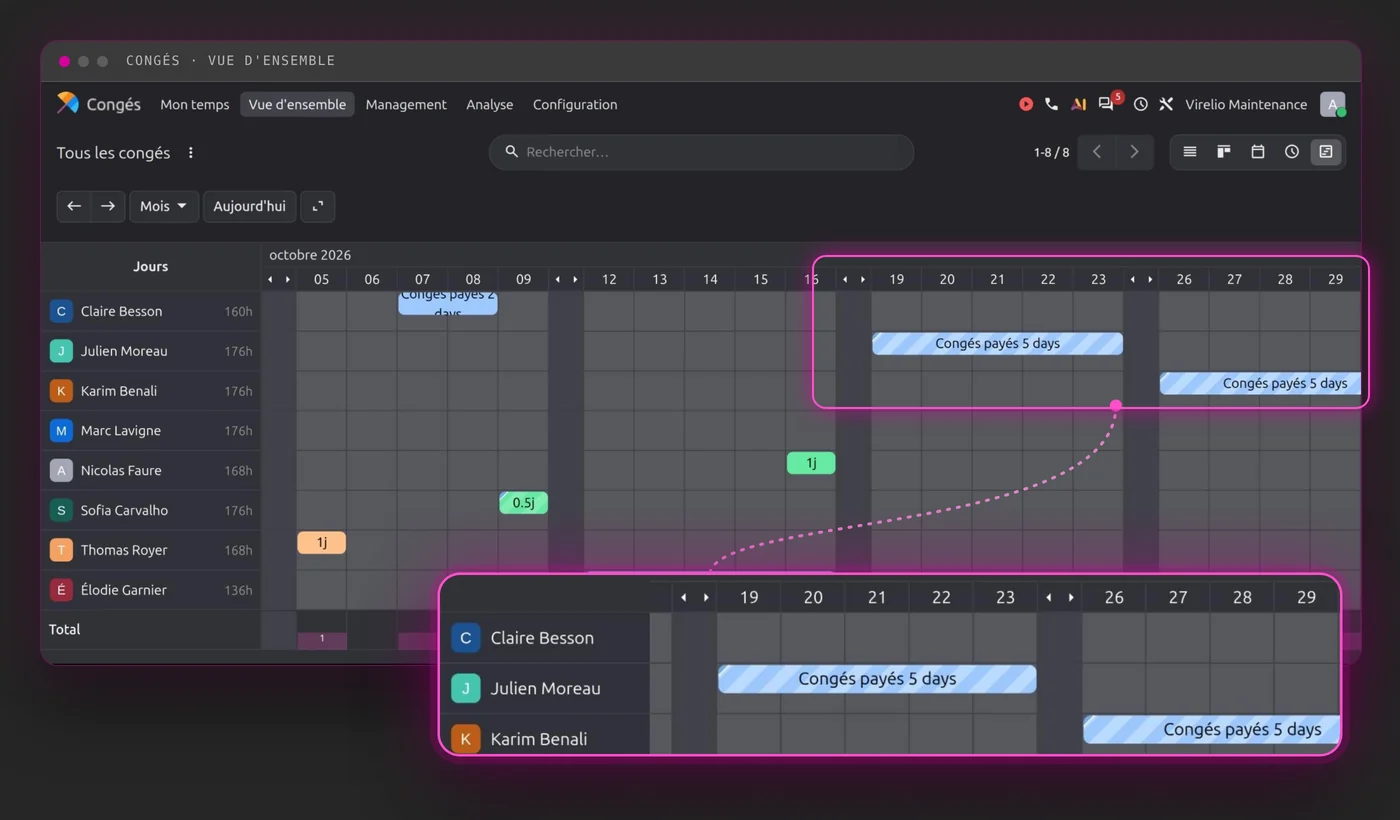Open the Virelio Maintenance company switcher
This screenshot has height=820, width=1400.
(x=1246, y=104)
